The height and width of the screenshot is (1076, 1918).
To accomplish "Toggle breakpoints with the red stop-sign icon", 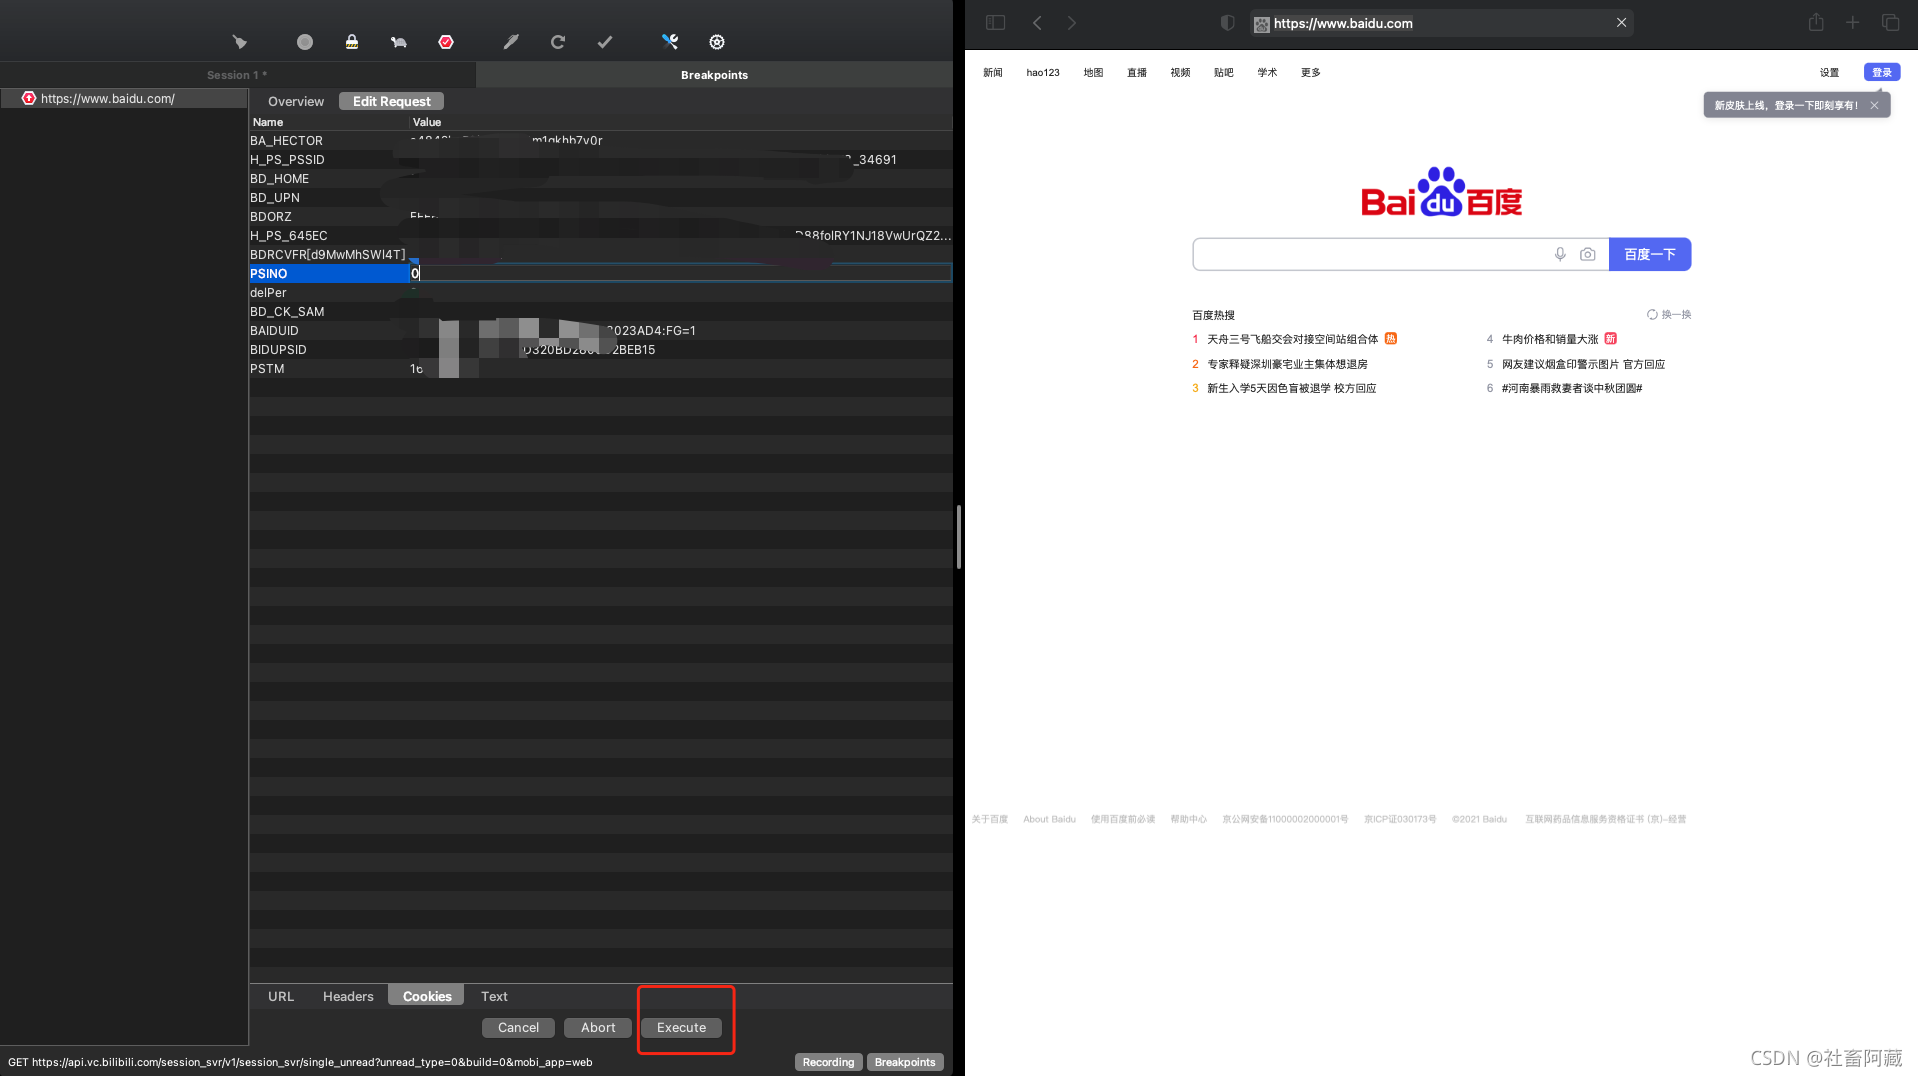I will point(446,42).
